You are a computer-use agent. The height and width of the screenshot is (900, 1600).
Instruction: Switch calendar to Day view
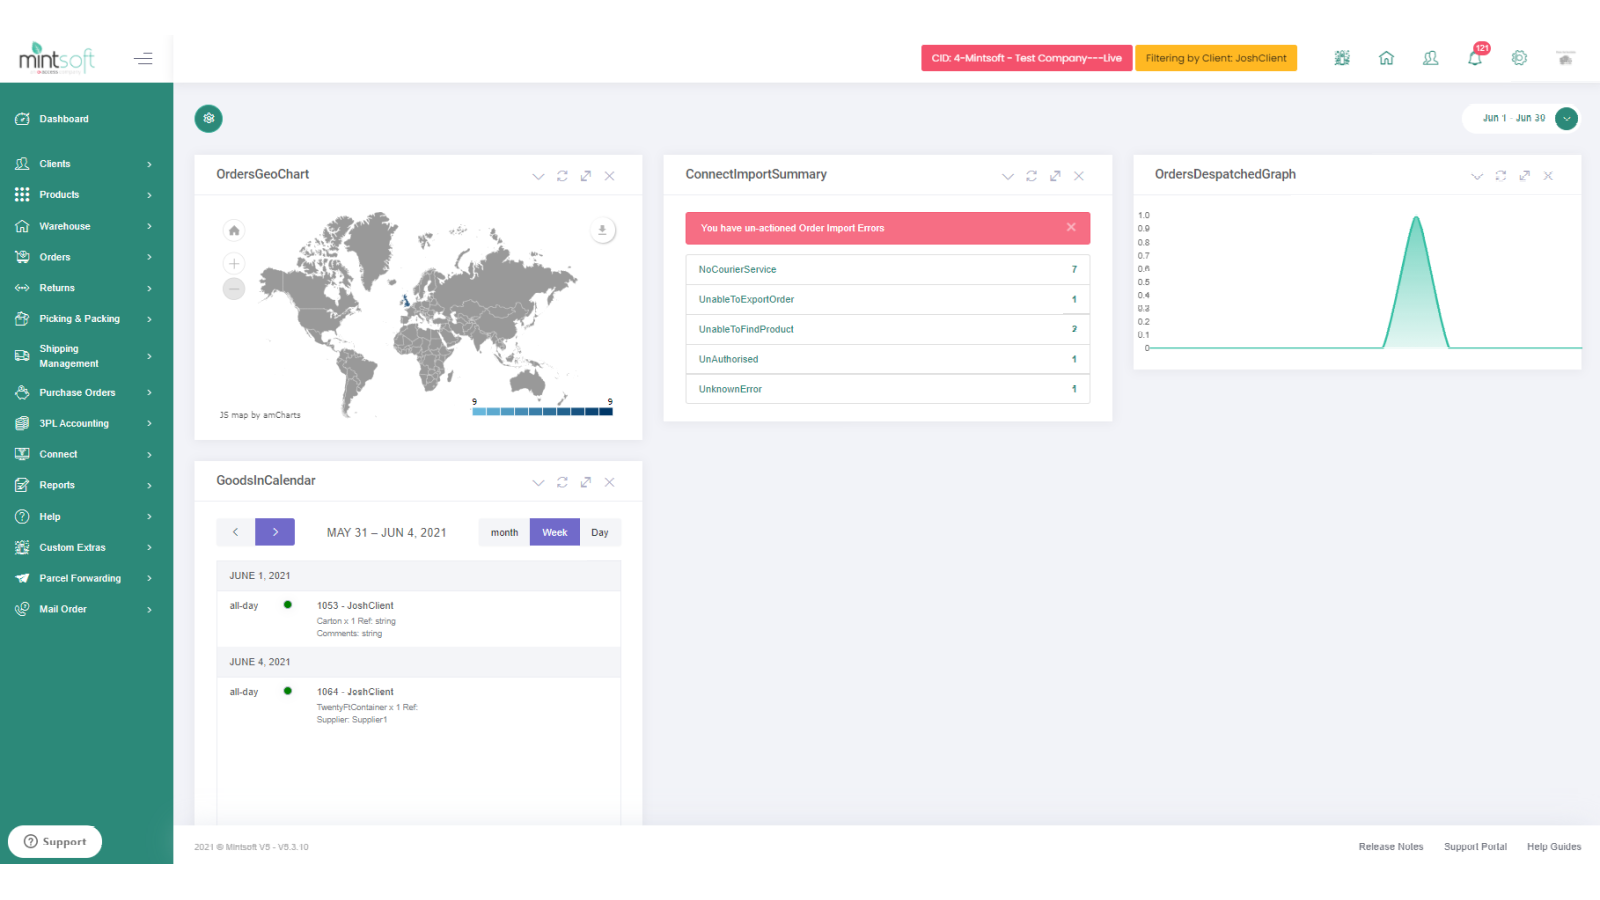[x=600, y=533]
